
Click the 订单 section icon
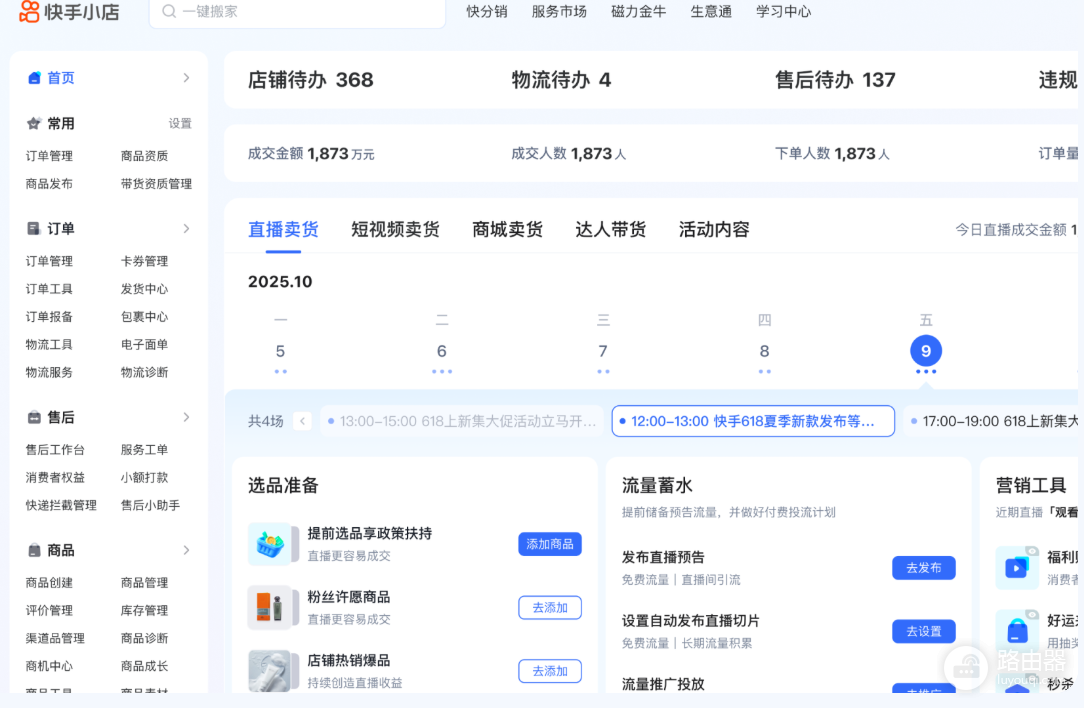(34, 229)
